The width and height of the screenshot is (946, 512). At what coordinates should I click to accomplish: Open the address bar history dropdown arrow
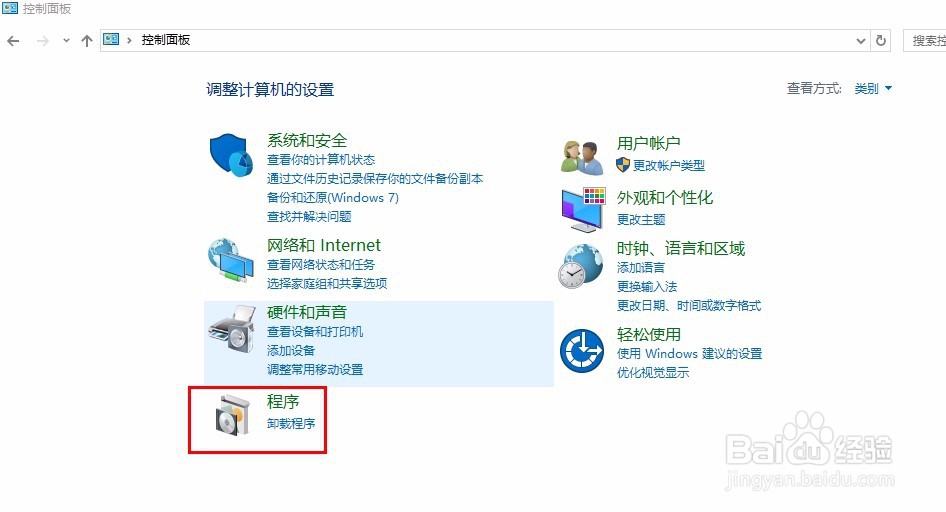click(861, 41)
